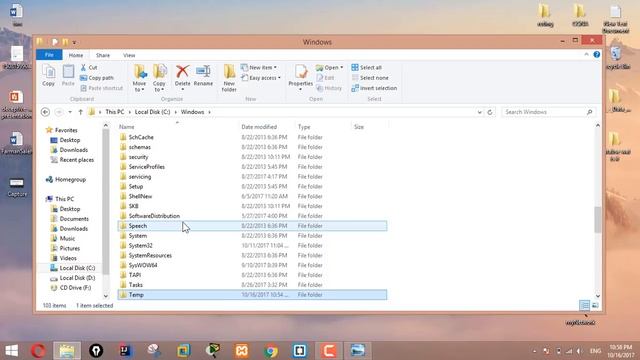The width and height of the screenshot is (640, 360).
Task: Open the New item dropdown
Action: click(x=259, y=67)
